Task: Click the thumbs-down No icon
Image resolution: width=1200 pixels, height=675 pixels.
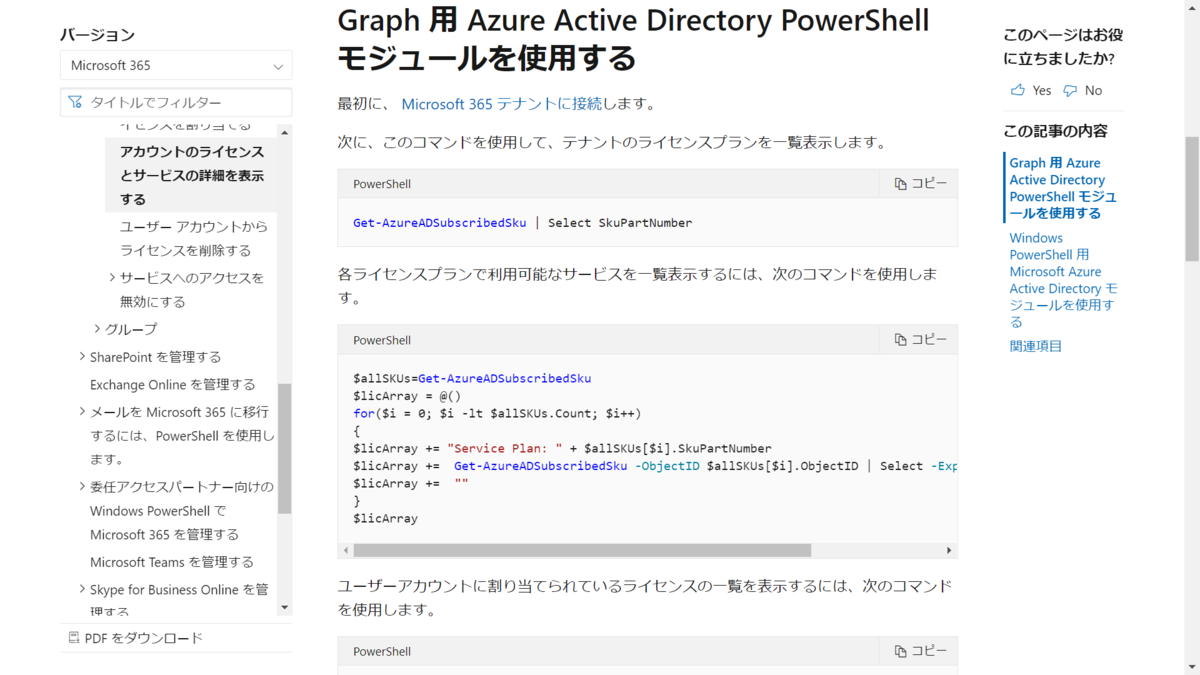Action: 1070,90
